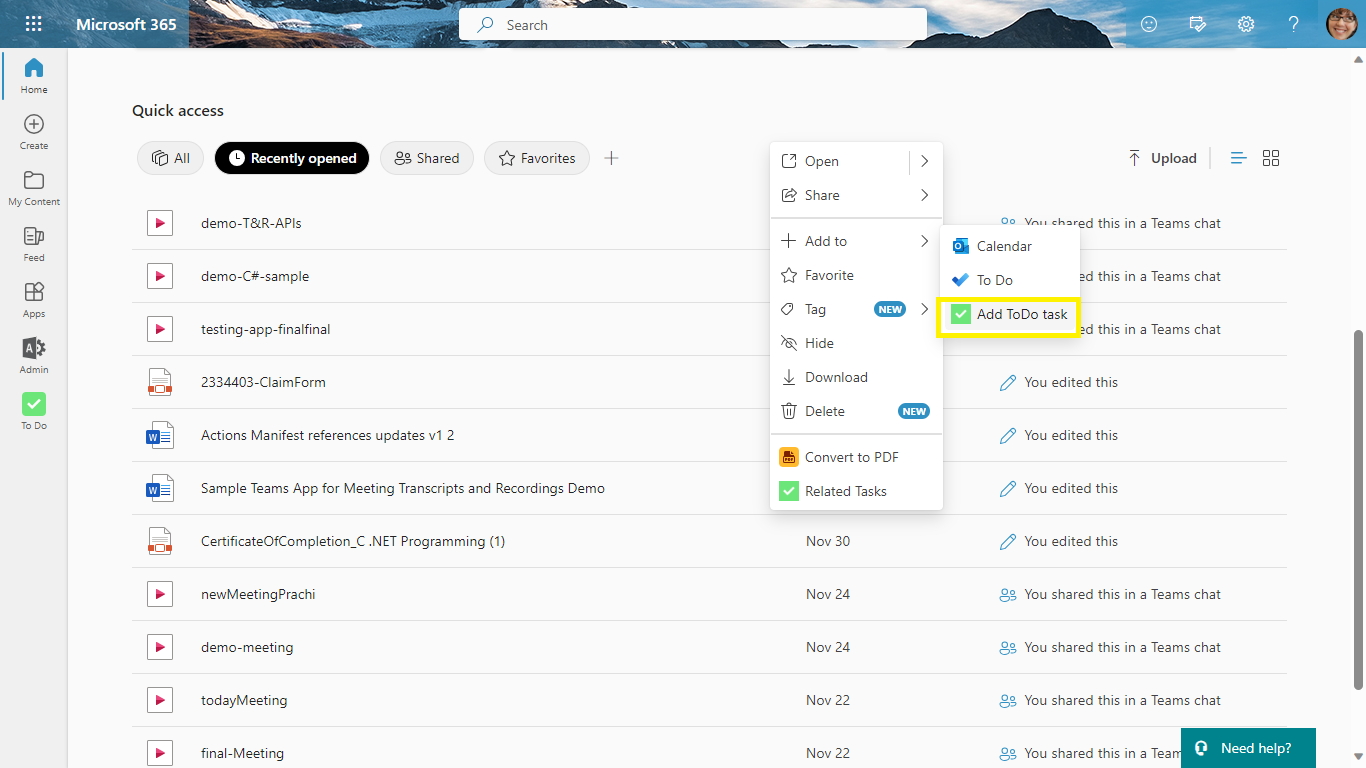Click the Upload button

point(1162,158)
